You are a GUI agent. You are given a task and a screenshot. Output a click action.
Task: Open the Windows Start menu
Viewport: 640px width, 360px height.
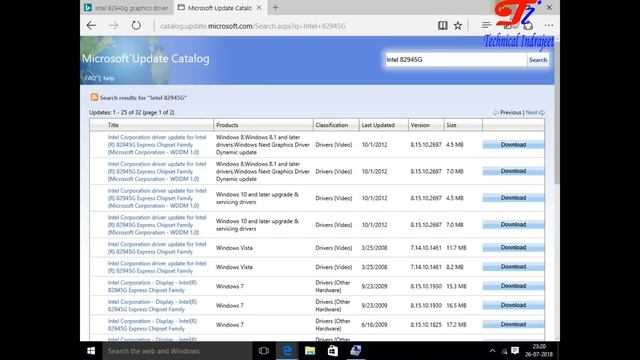[91, 351]
